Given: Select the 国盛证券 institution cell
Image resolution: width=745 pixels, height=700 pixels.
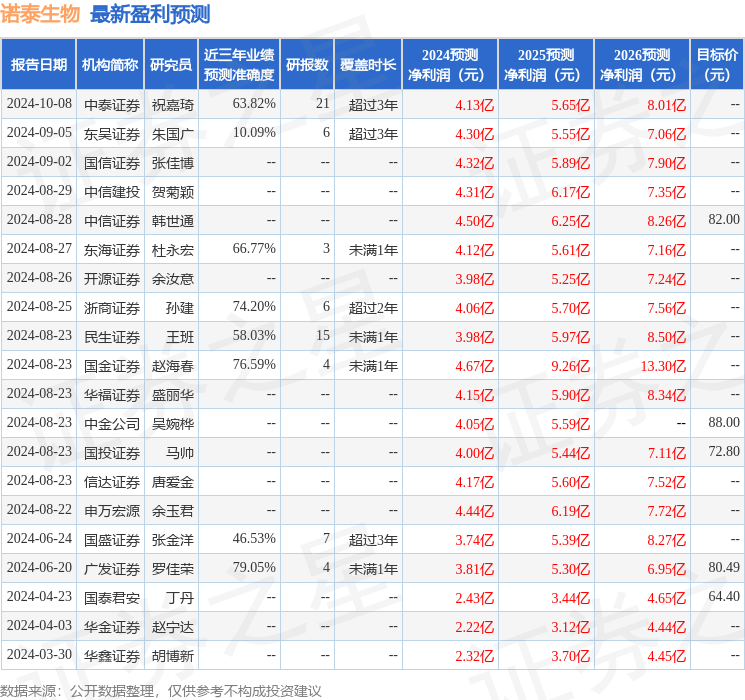Looking at the screenshot, I should pyautogui.click(x=112, y=540).
